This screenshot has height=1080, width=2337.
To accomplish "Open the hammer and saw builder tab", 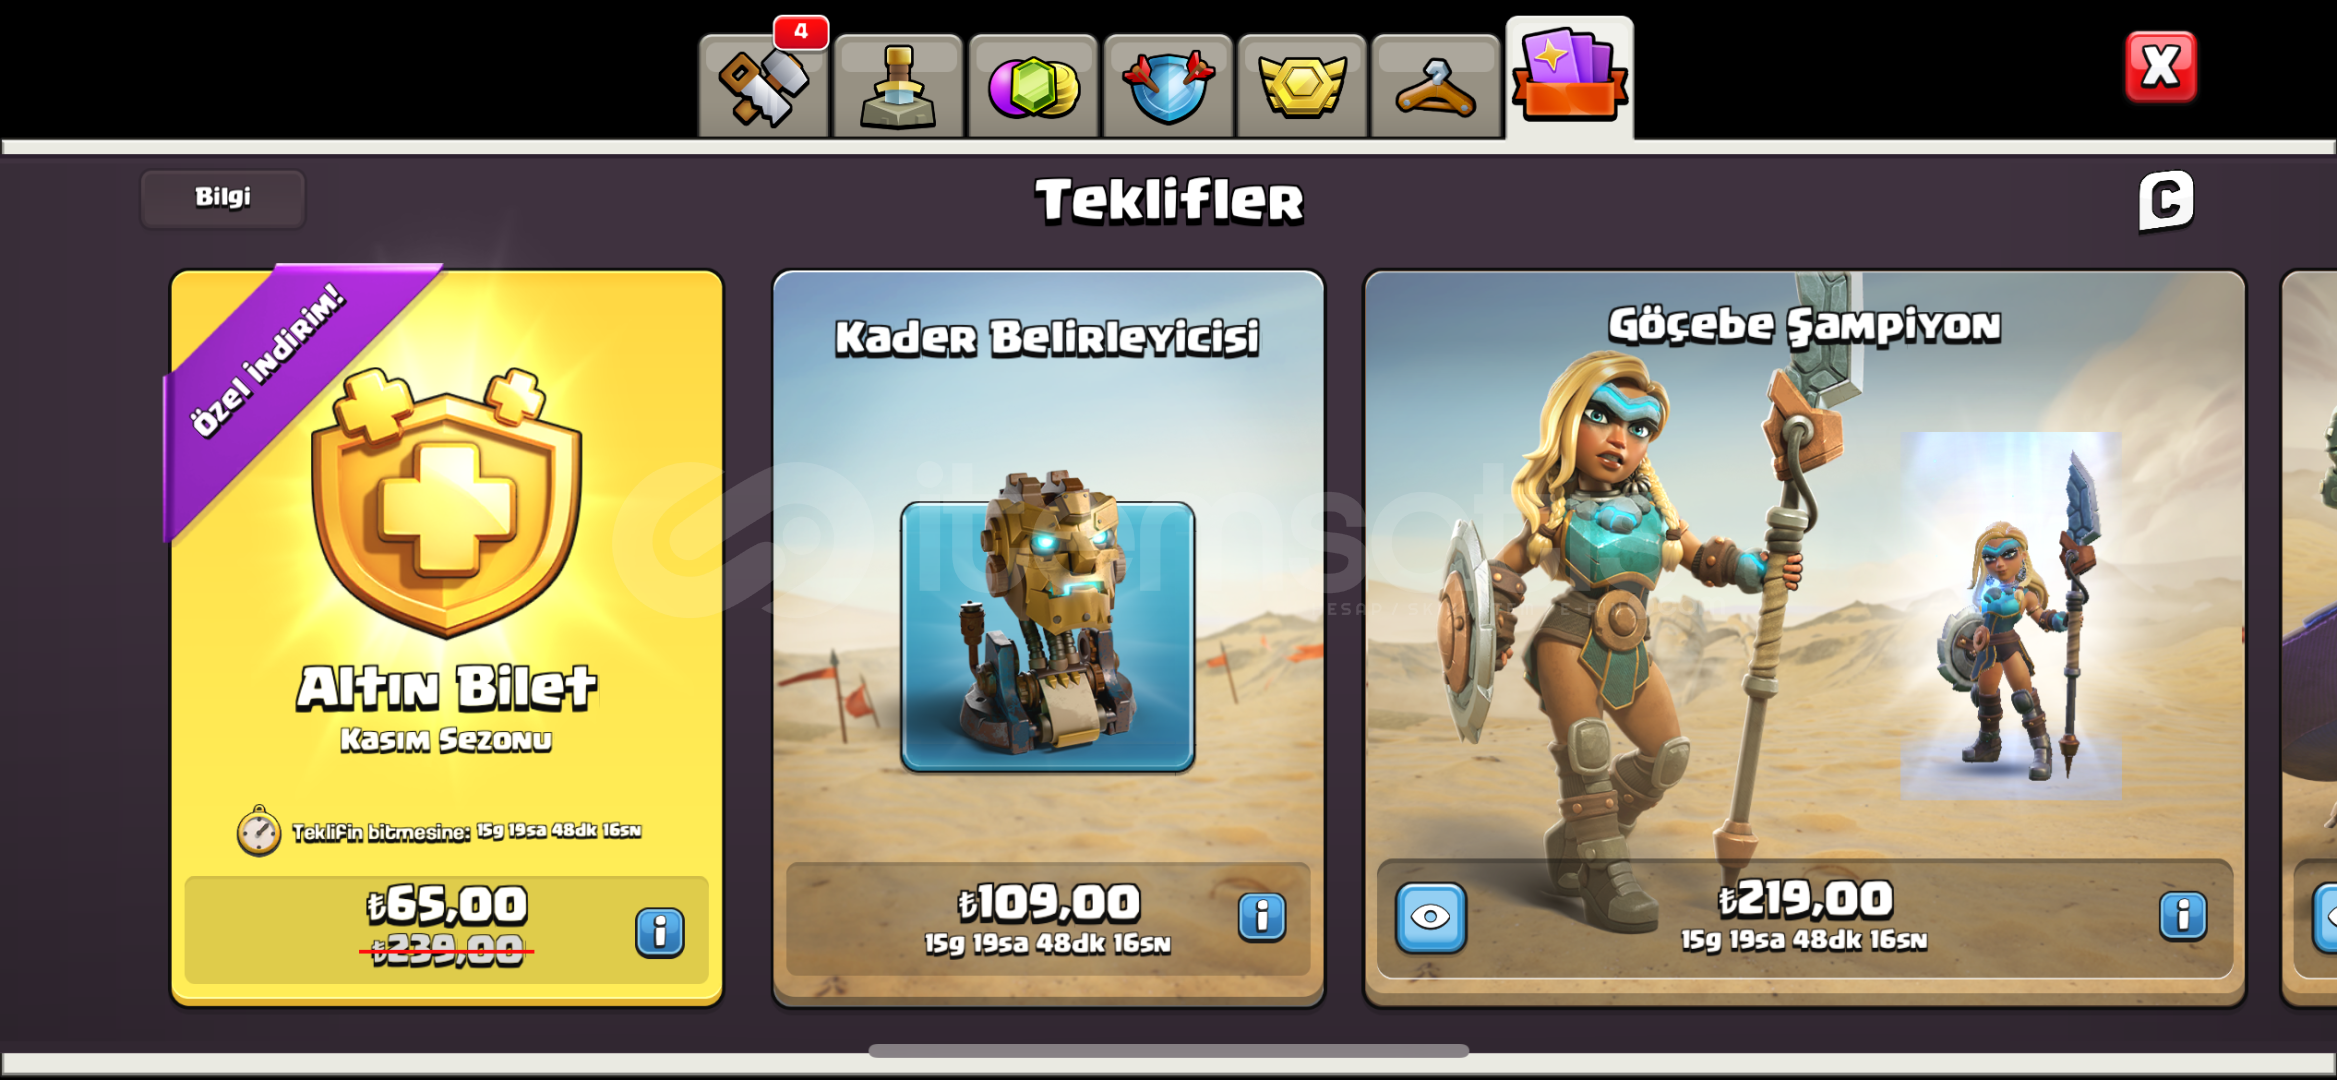I will (x=764, y=86).
